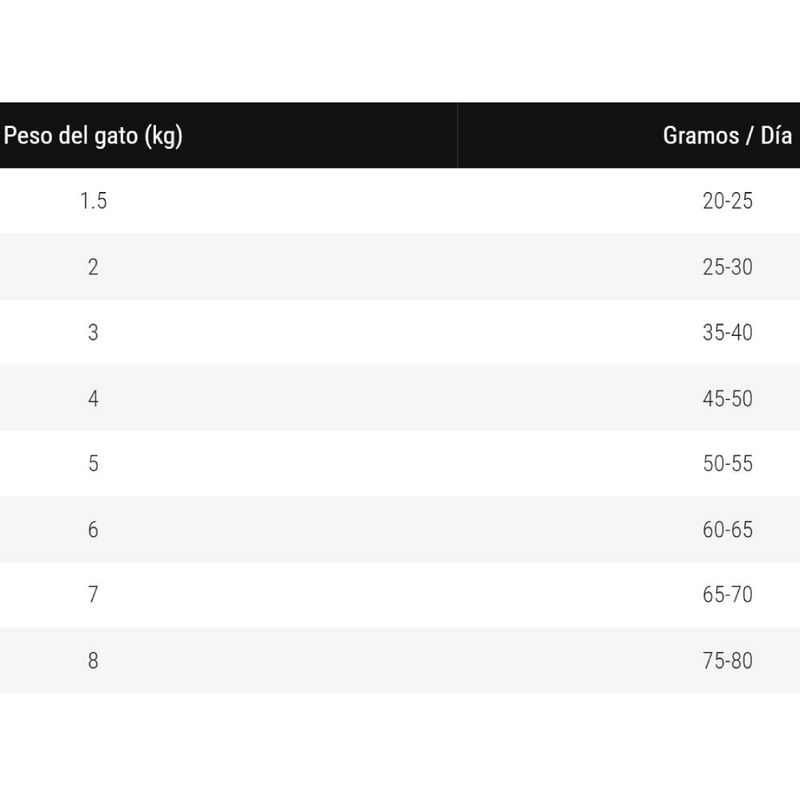This screenshot has height=800, width=800.
Task: Select the 45-50 grams value
Action: tap(728, 398)
